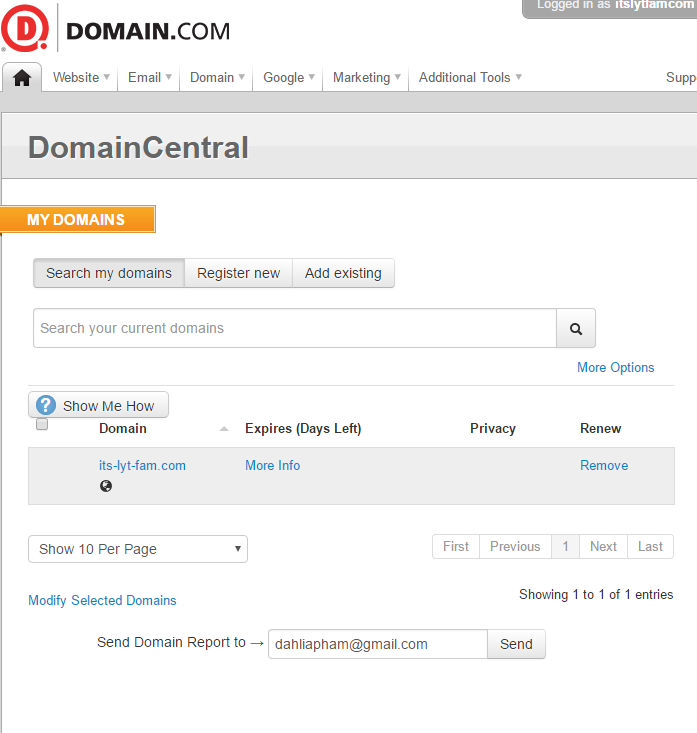Go to the home icon tab

point(22,78)
